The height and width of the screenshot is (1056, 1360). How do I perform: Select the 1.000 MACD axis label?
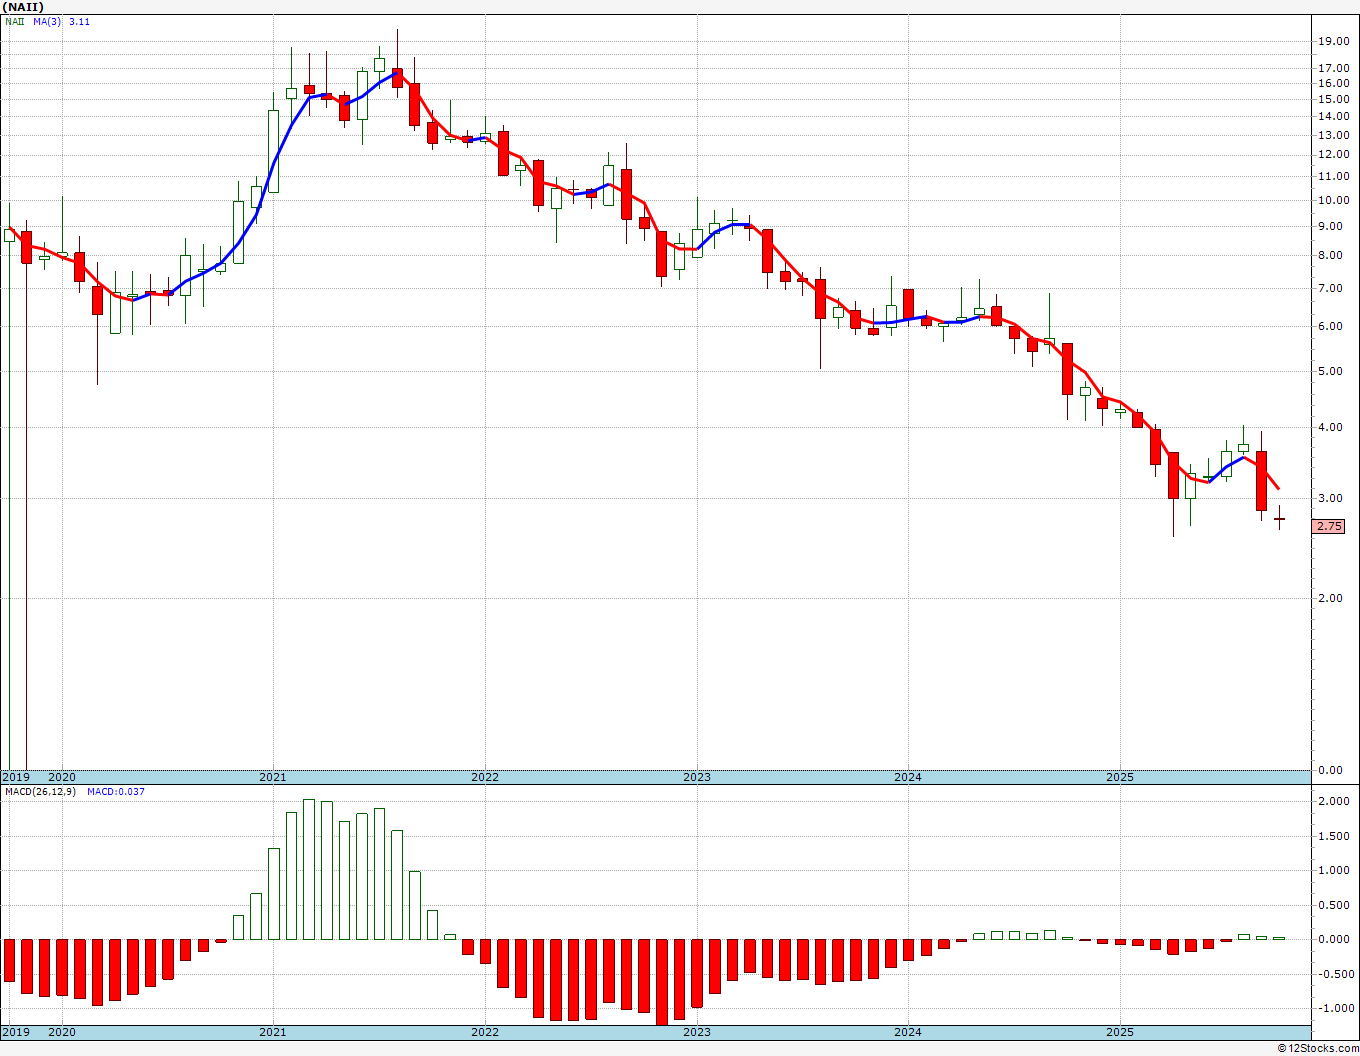[x=1335, y=870]
